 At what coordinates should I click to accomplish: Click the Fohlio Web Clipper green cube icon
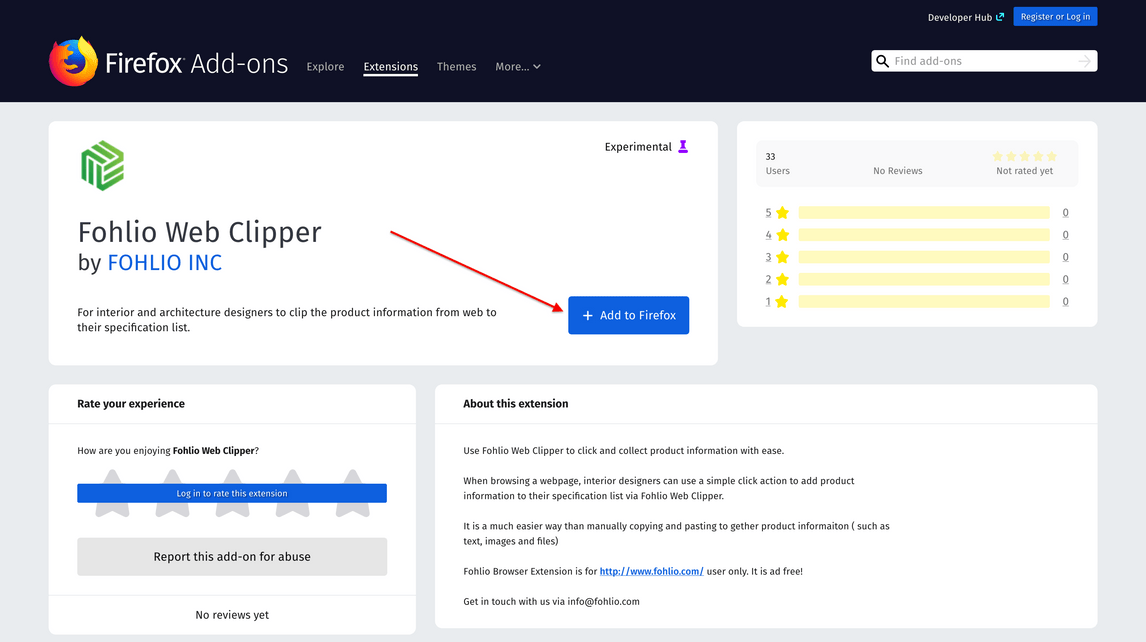[102, 166]
